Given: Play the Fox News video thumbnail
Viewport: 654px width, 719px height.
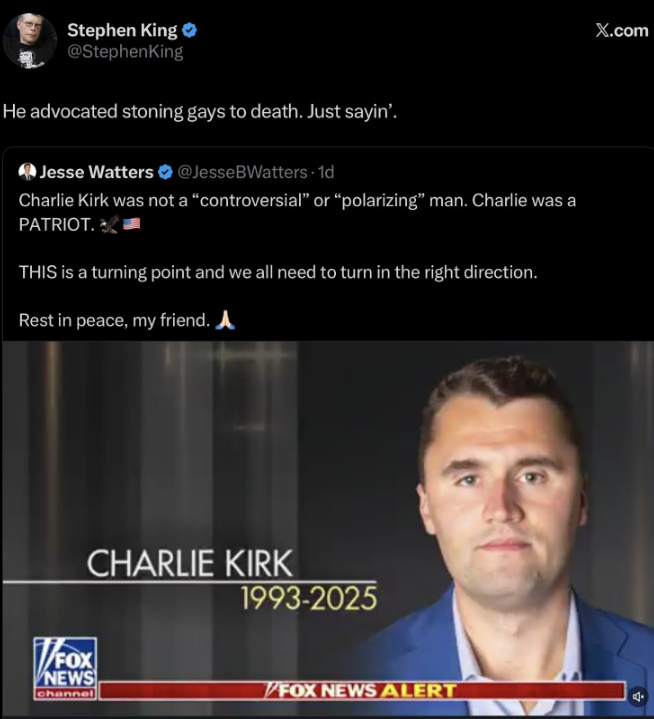Looking at the screenshot, I should point(327,529).
